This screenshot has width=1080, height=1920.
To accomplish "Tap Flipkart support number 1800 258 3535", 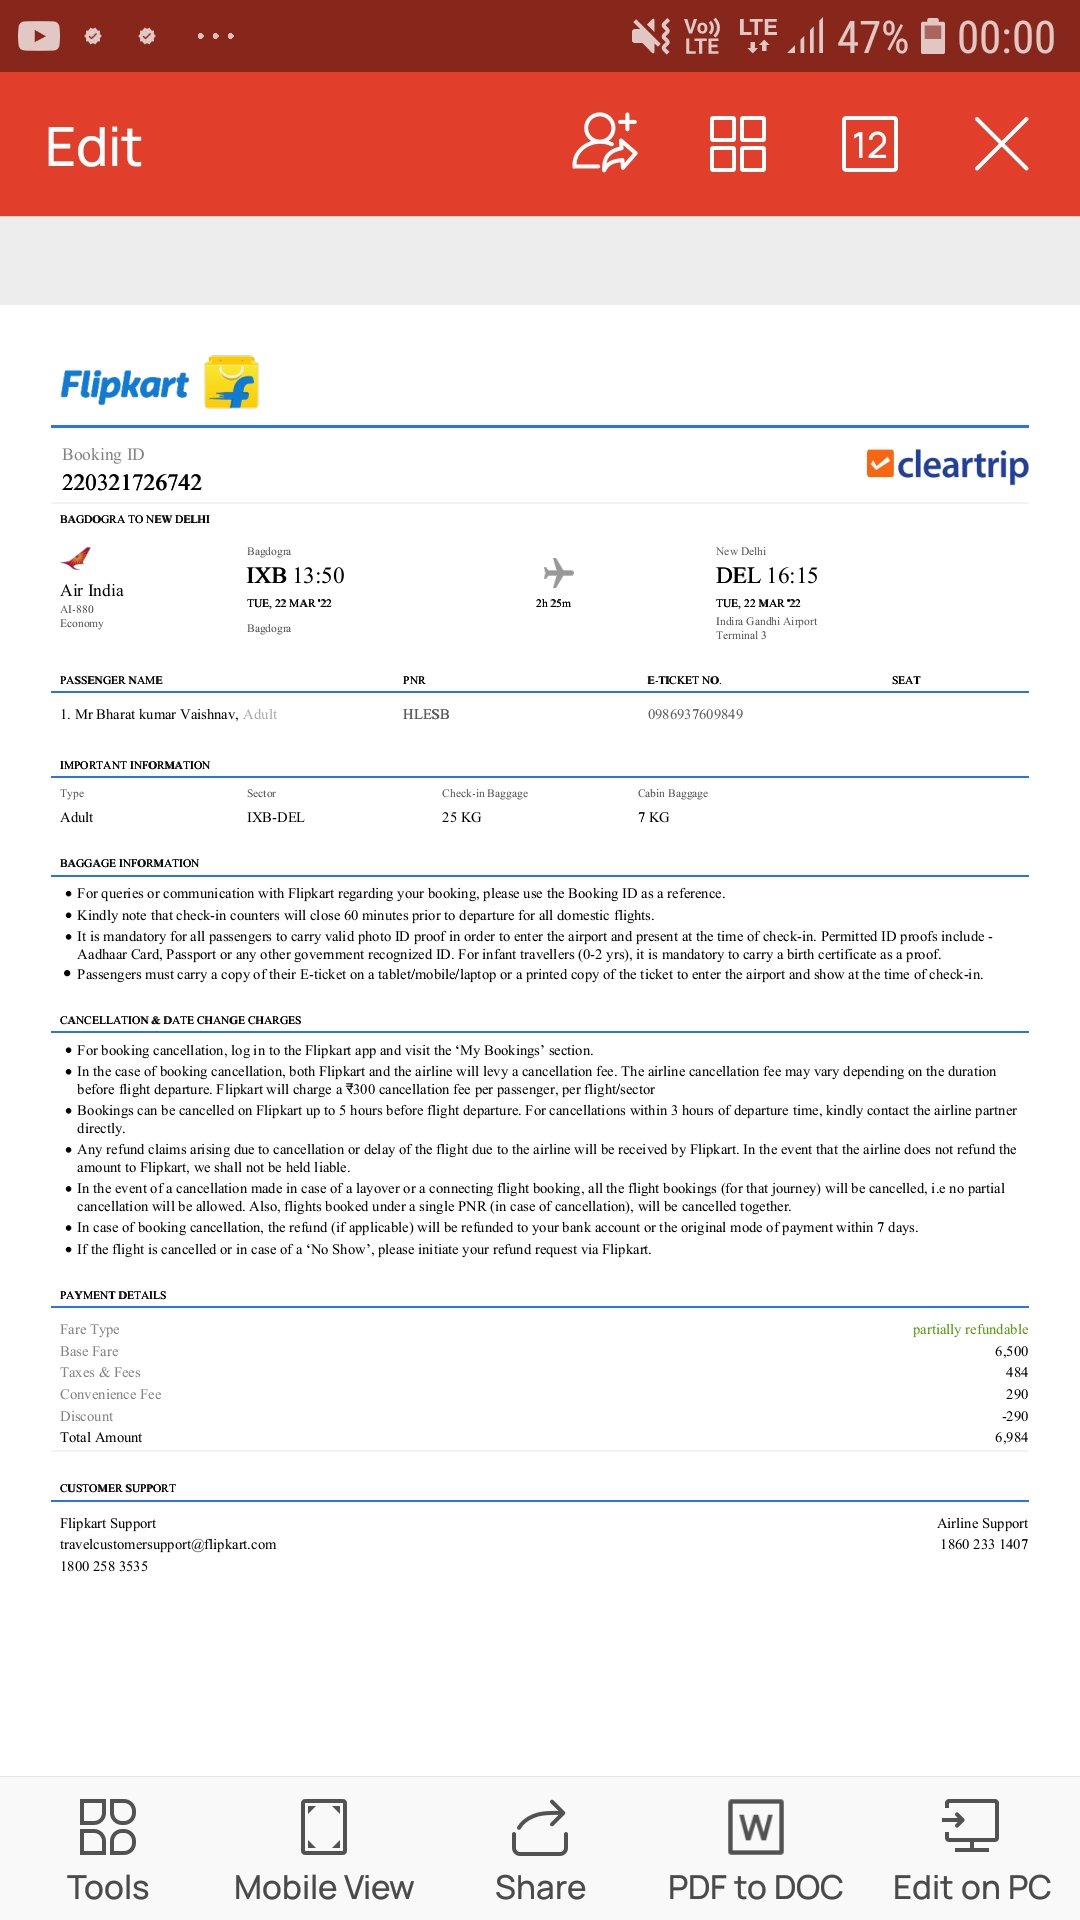I will [104, 1566].
